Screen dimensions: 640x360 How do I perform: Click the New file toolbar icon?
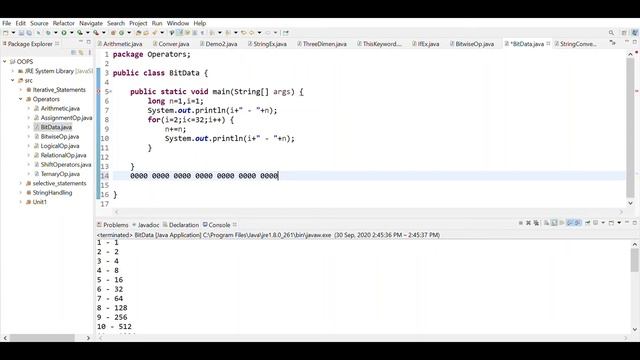[6, 33]
